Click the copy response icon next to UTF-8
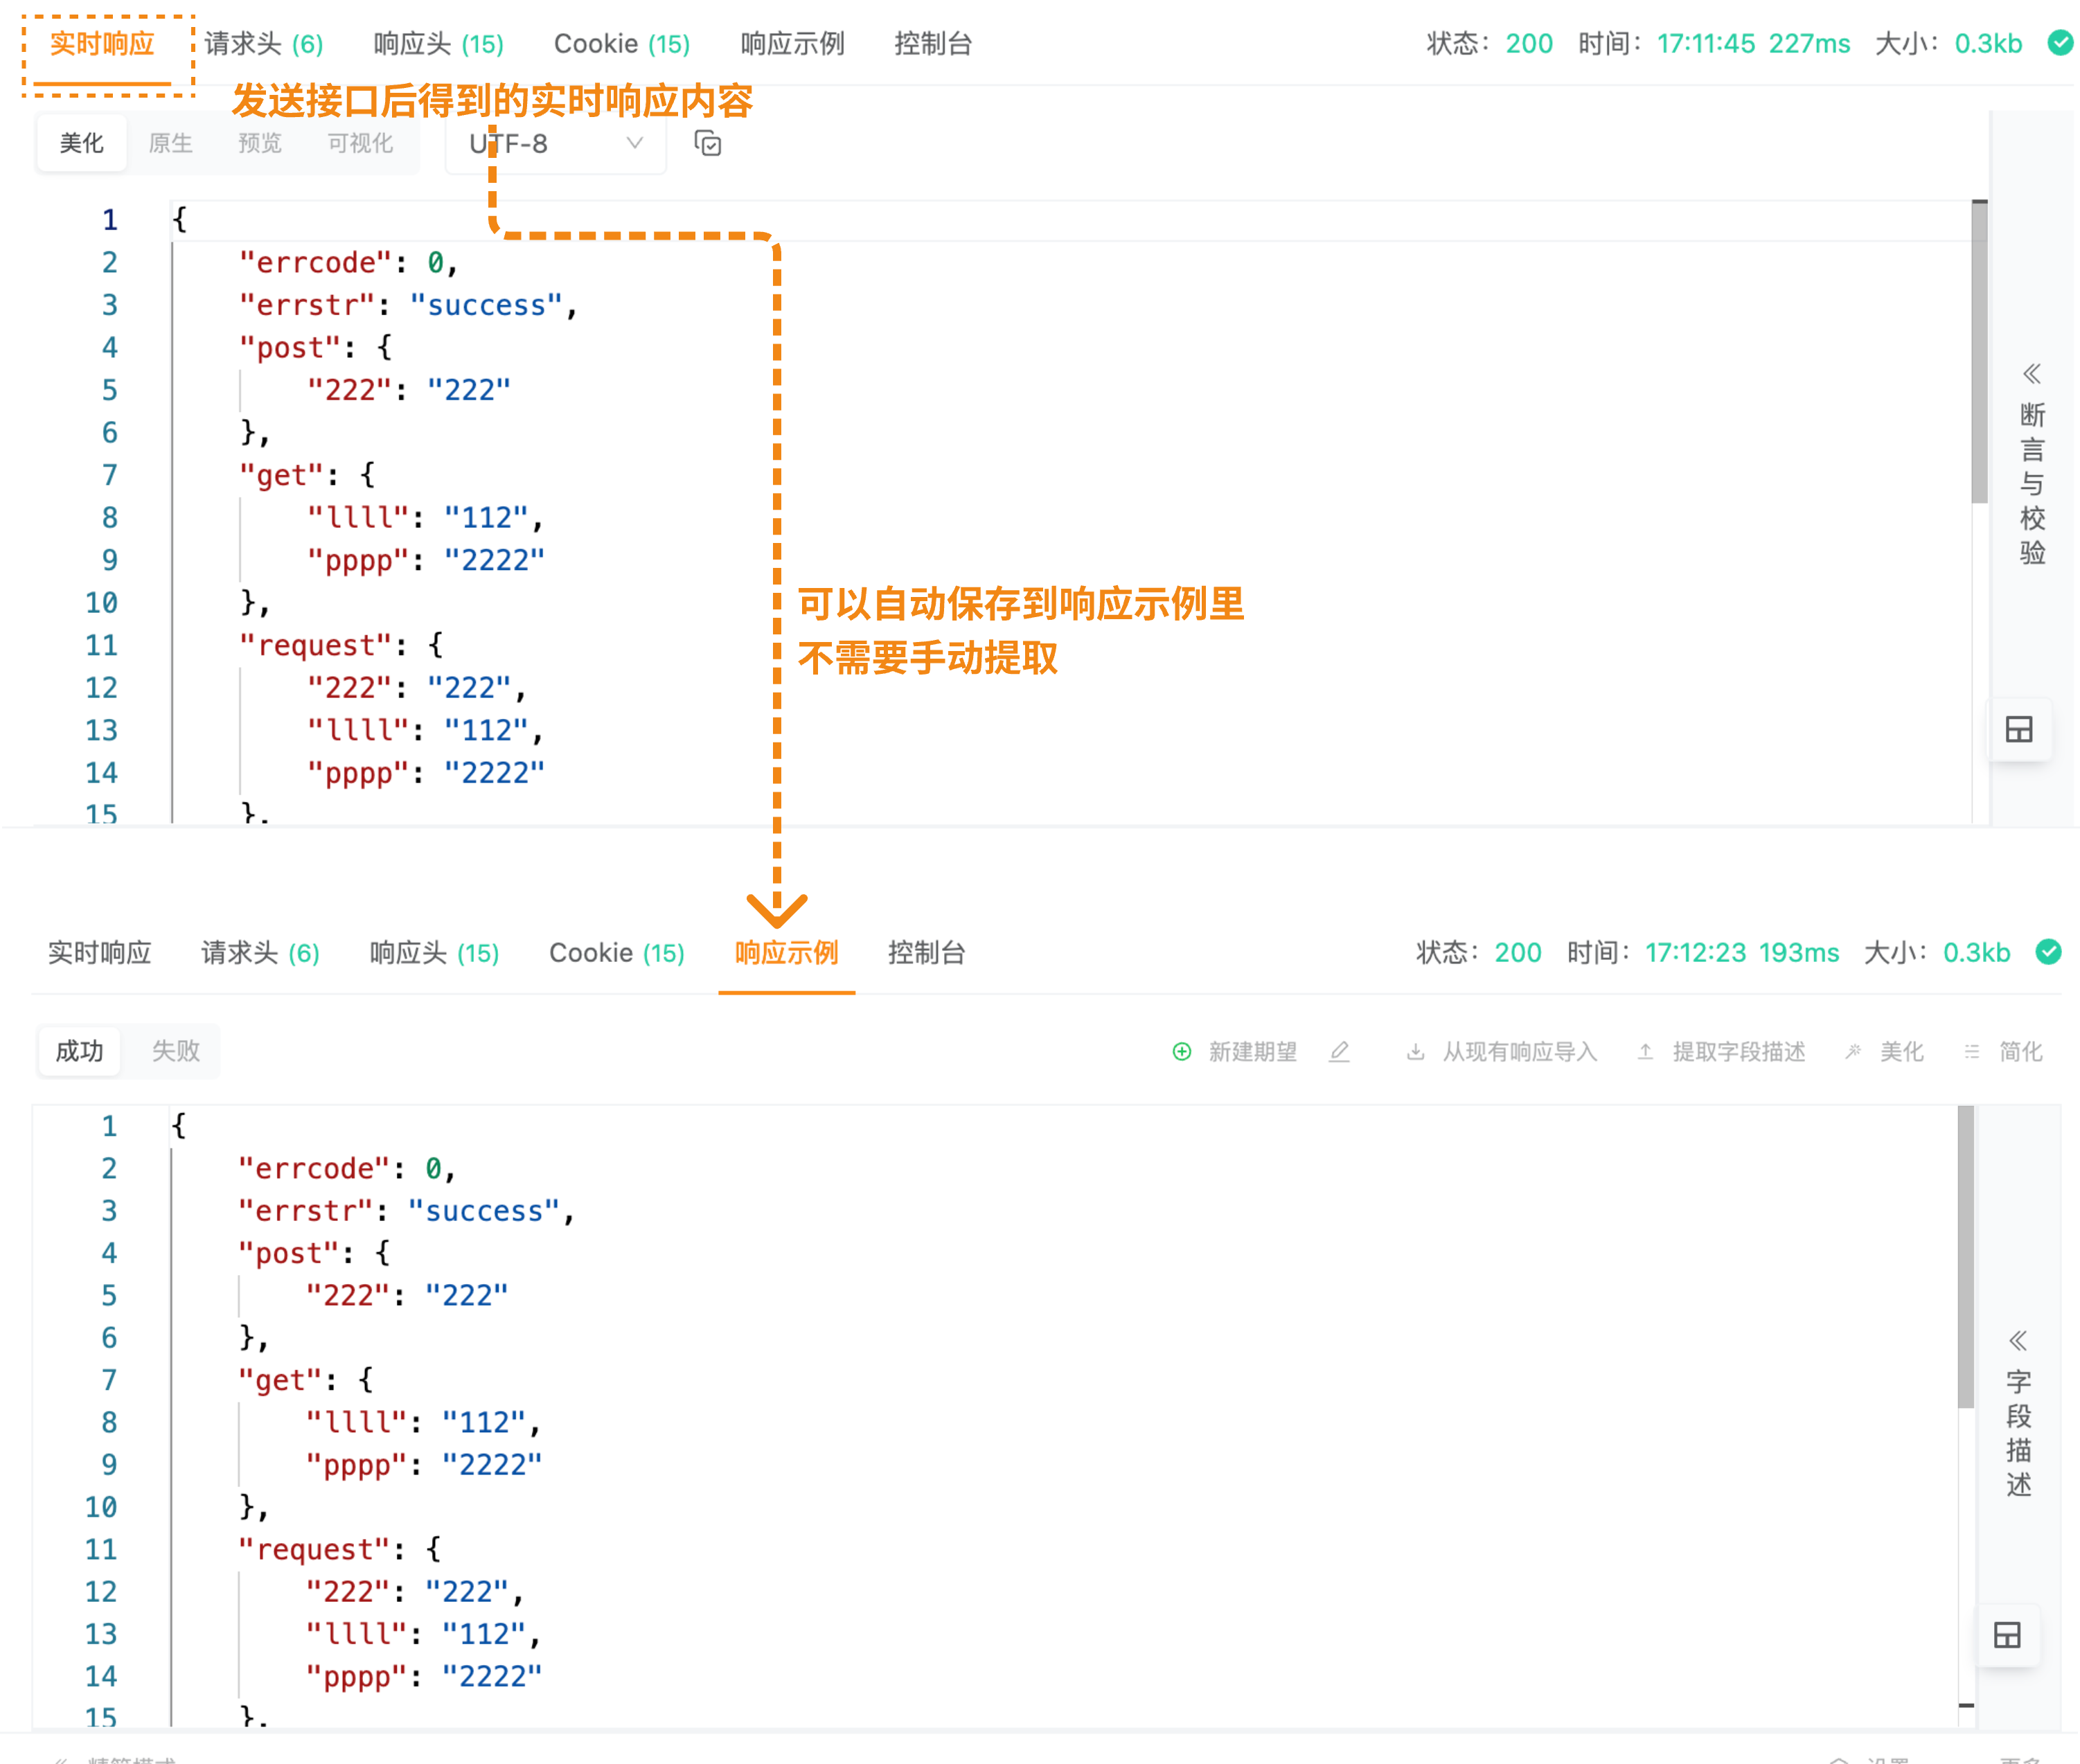 708,144
